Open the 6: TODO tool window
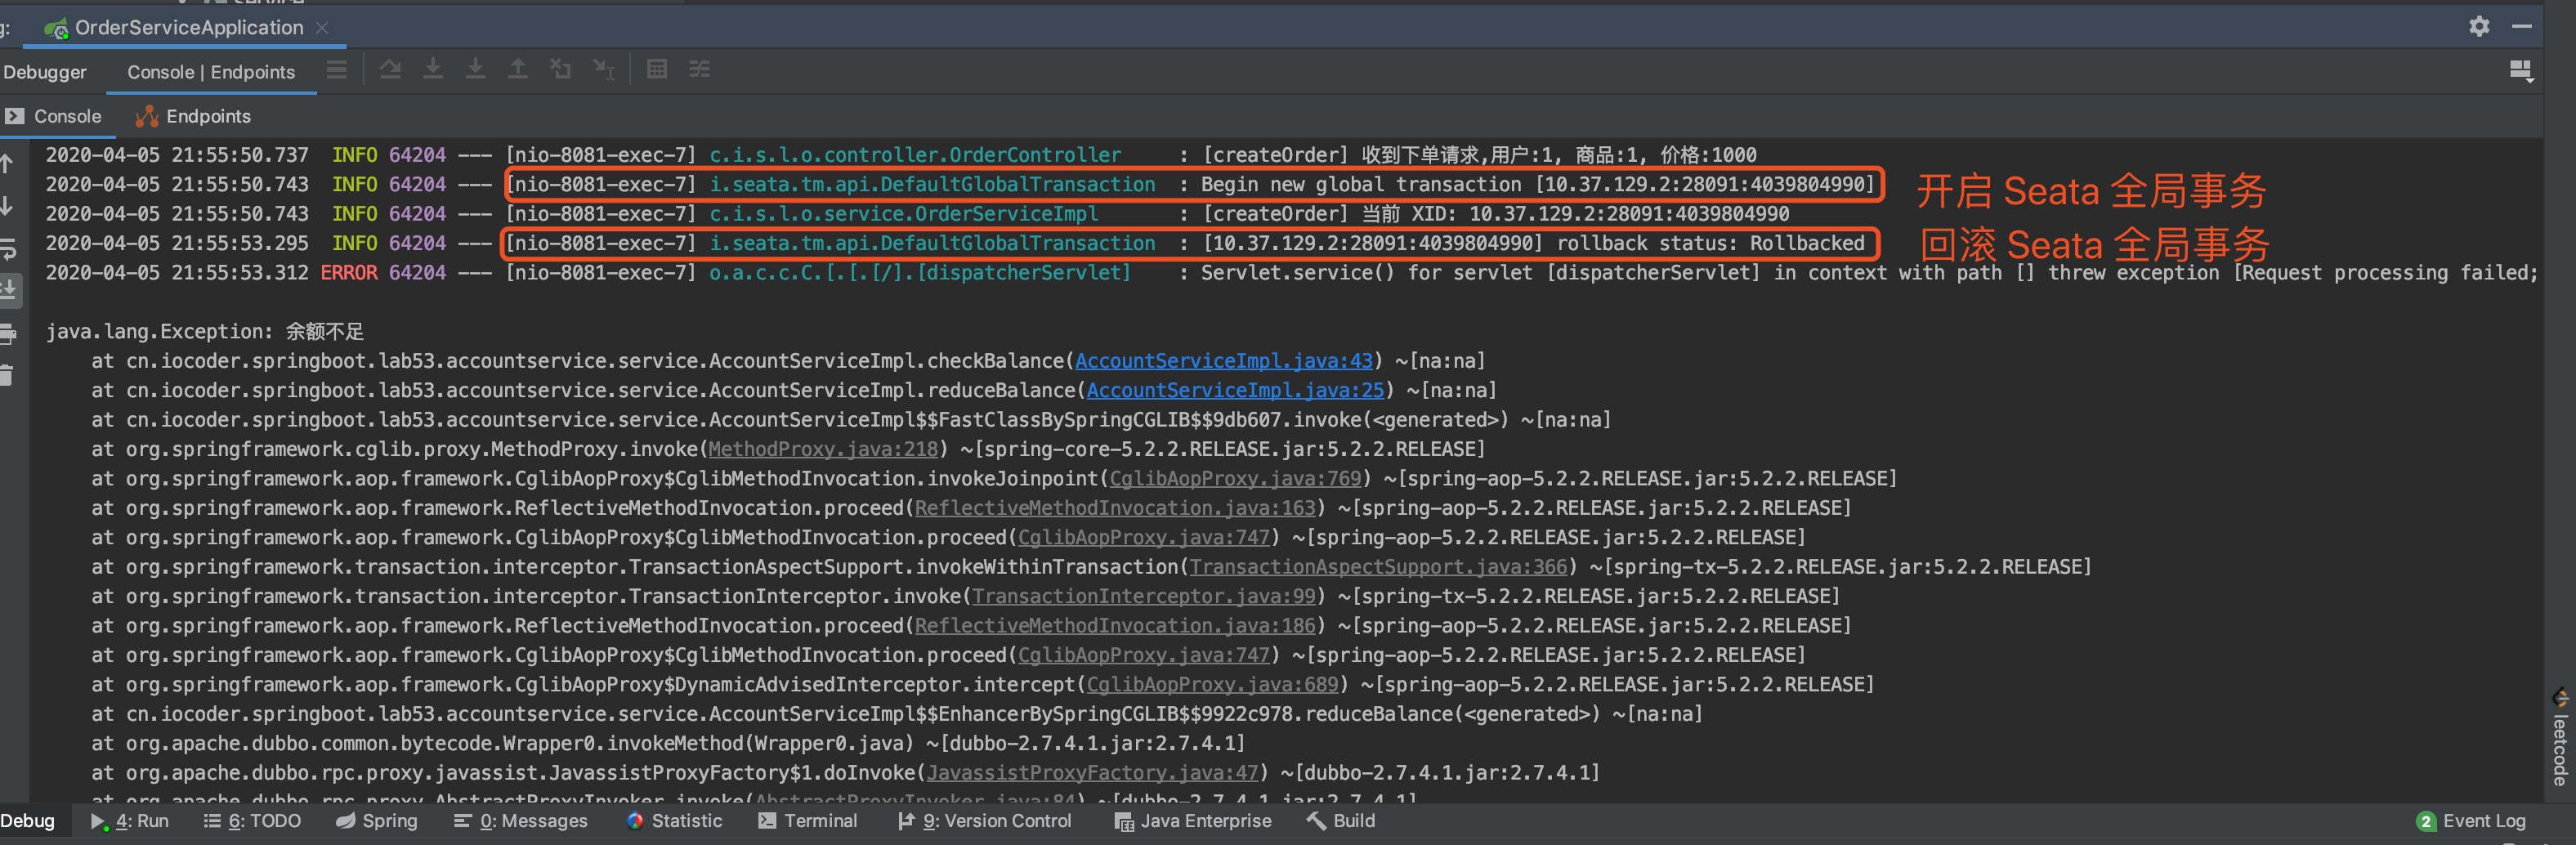The width and height of the screenshot is (2576, 845). [253, 821]
